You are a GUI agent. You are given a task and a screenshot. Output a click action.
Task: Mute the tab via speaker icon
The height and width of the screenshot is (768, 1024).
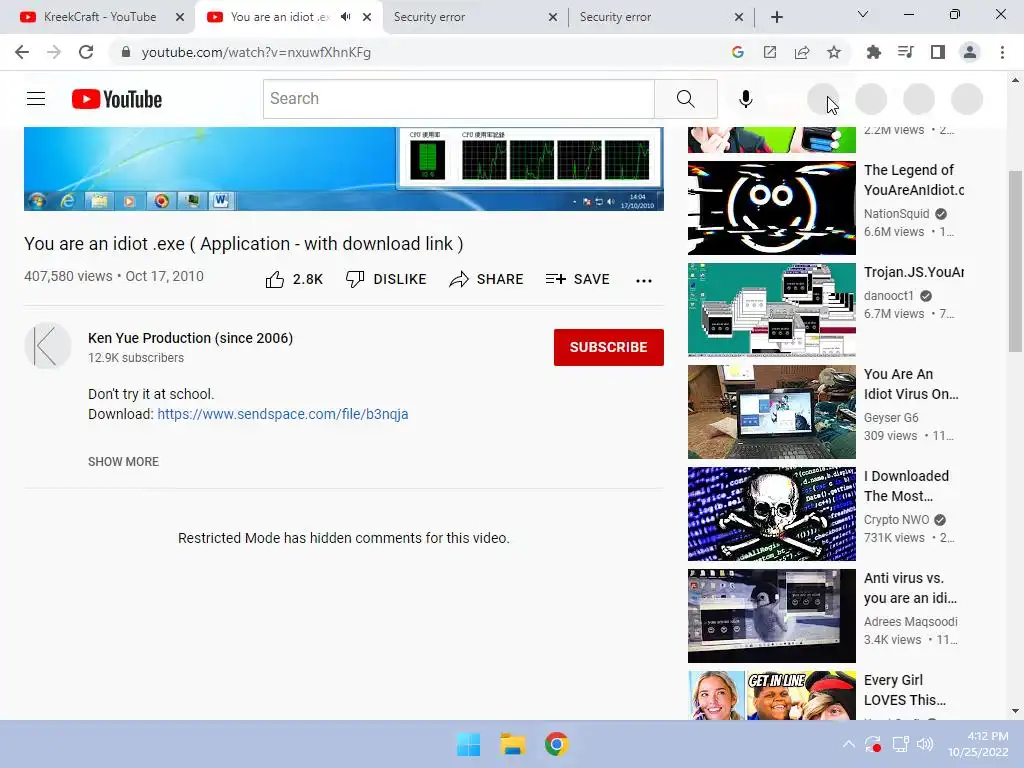pyautogui.click(x=345, y=17)
